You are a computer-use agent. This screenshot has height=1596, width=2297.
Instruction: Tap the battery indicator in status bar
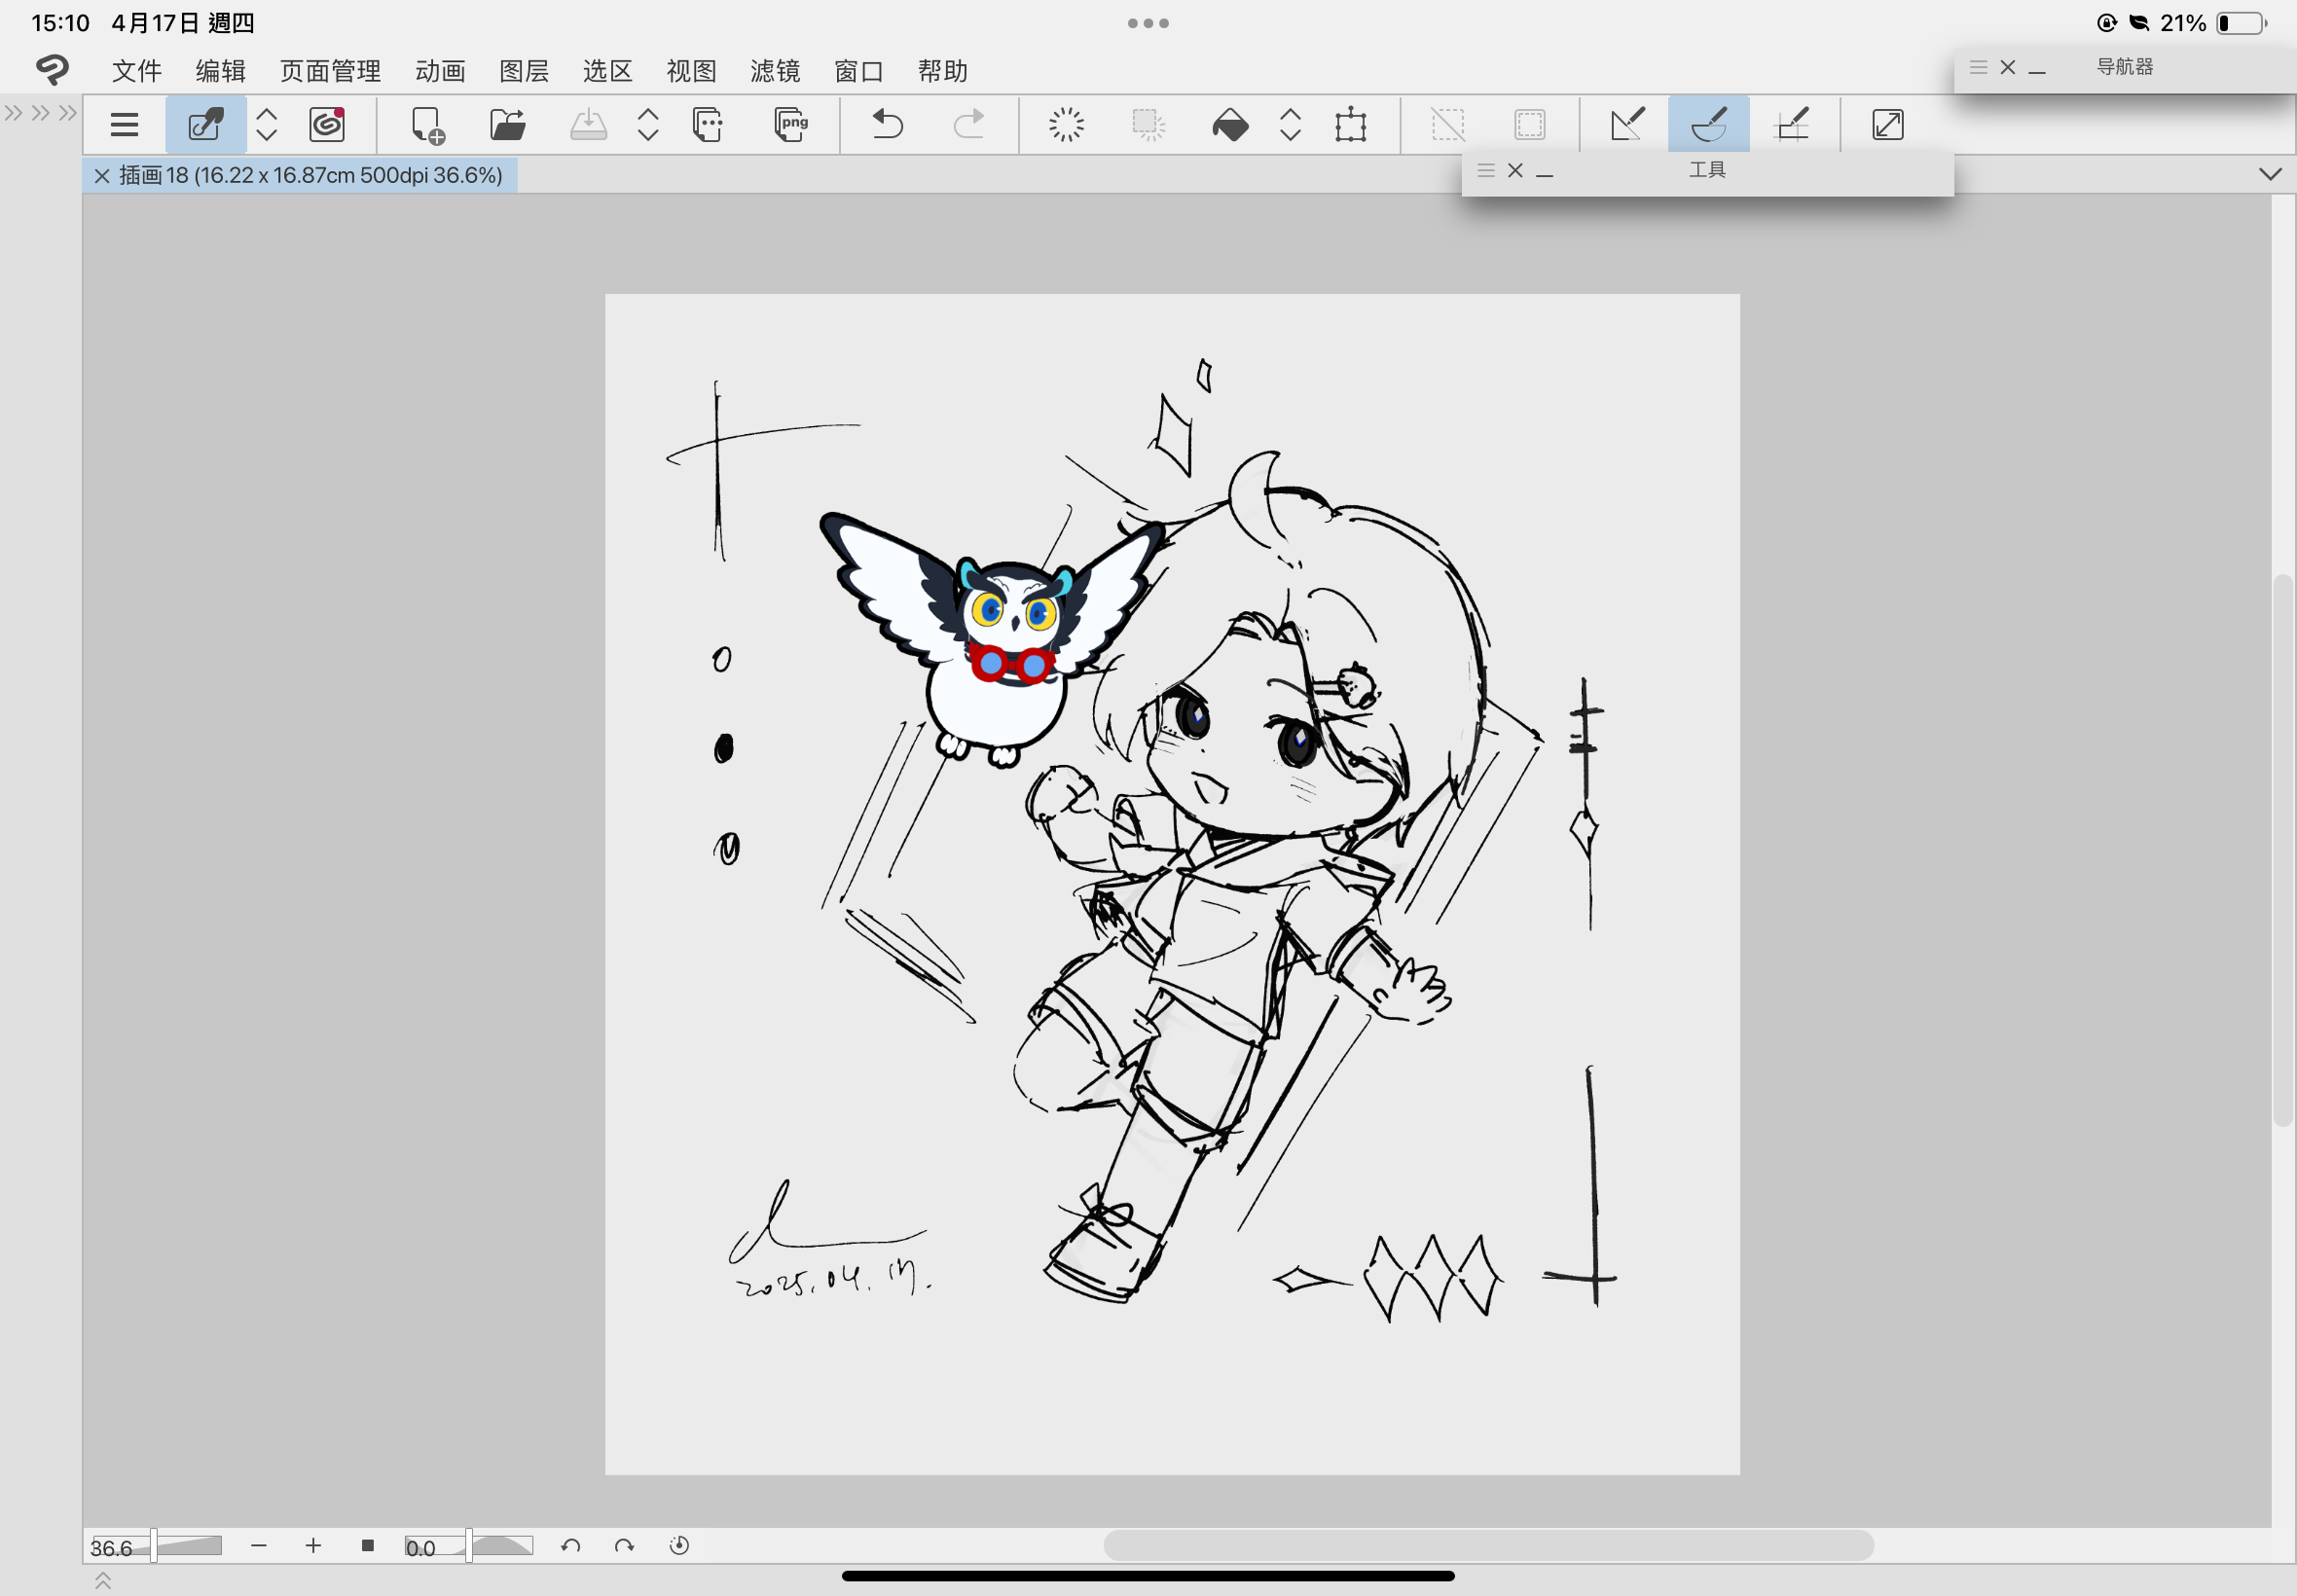tap(2242, 23)
